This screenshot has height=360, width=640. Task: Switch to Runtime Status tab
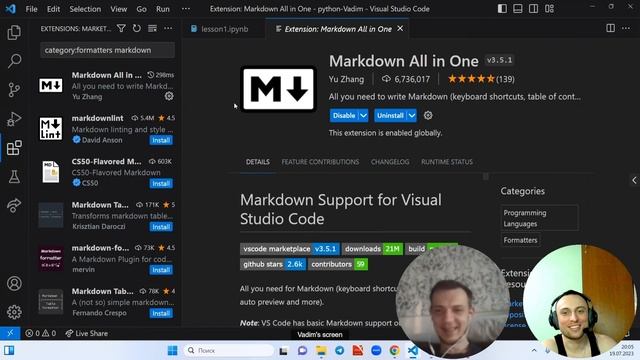pos(447,162)
